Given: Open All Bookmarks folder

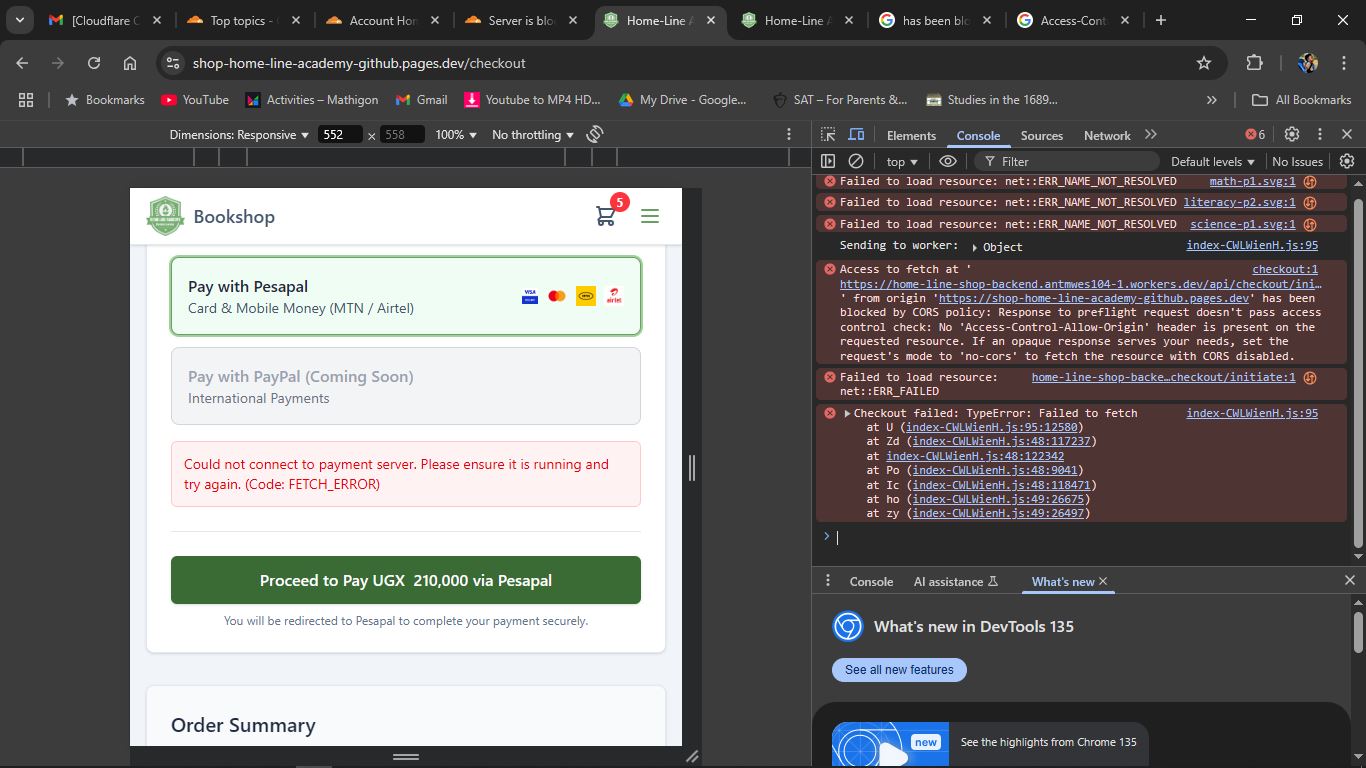Looking at the screenshot, I should 1303,100.
